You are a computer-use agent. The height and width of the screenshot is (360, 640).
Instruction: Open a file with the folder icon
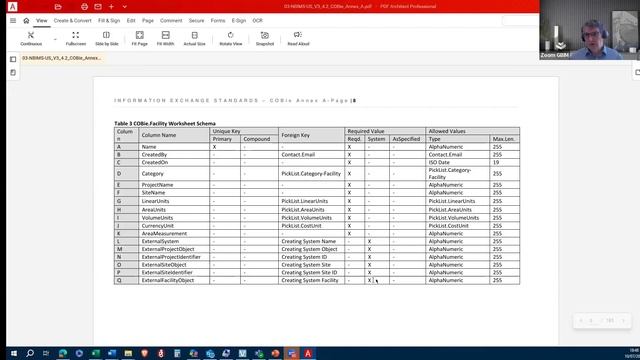58,7
